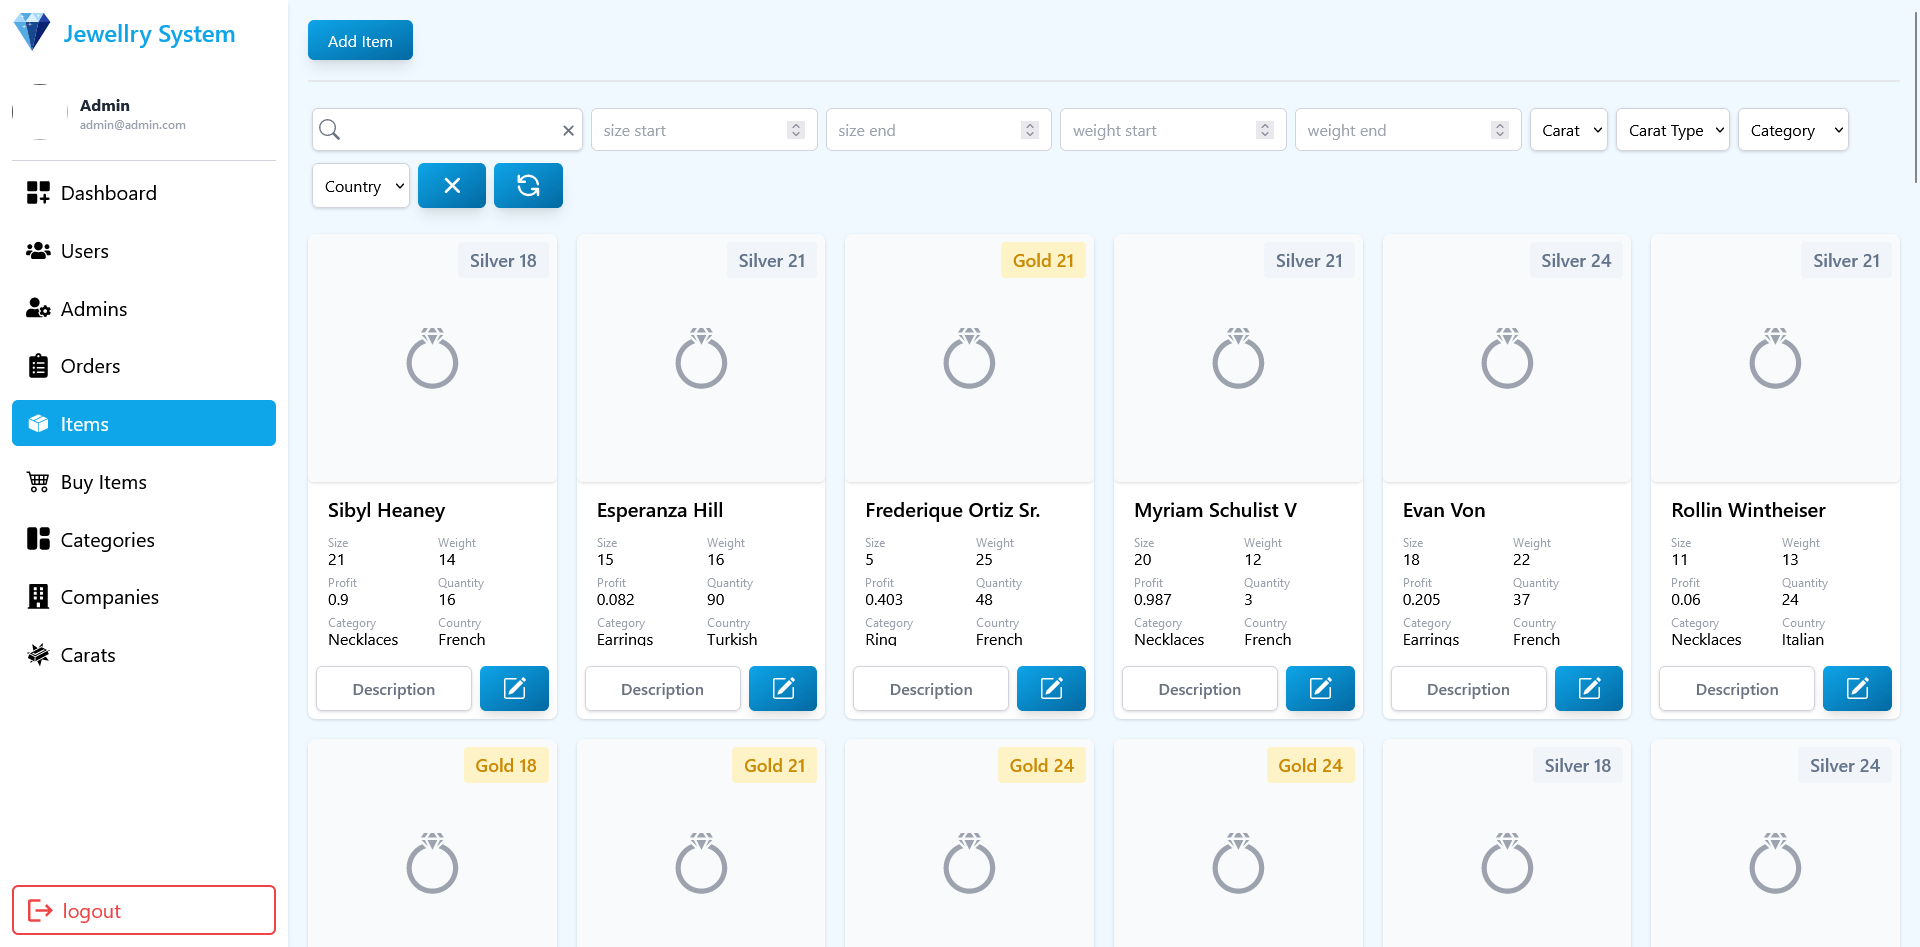Click the edit icon on Sibyl Heaney card
This screenshot has height=947, width=1920.
pos(514,689)
